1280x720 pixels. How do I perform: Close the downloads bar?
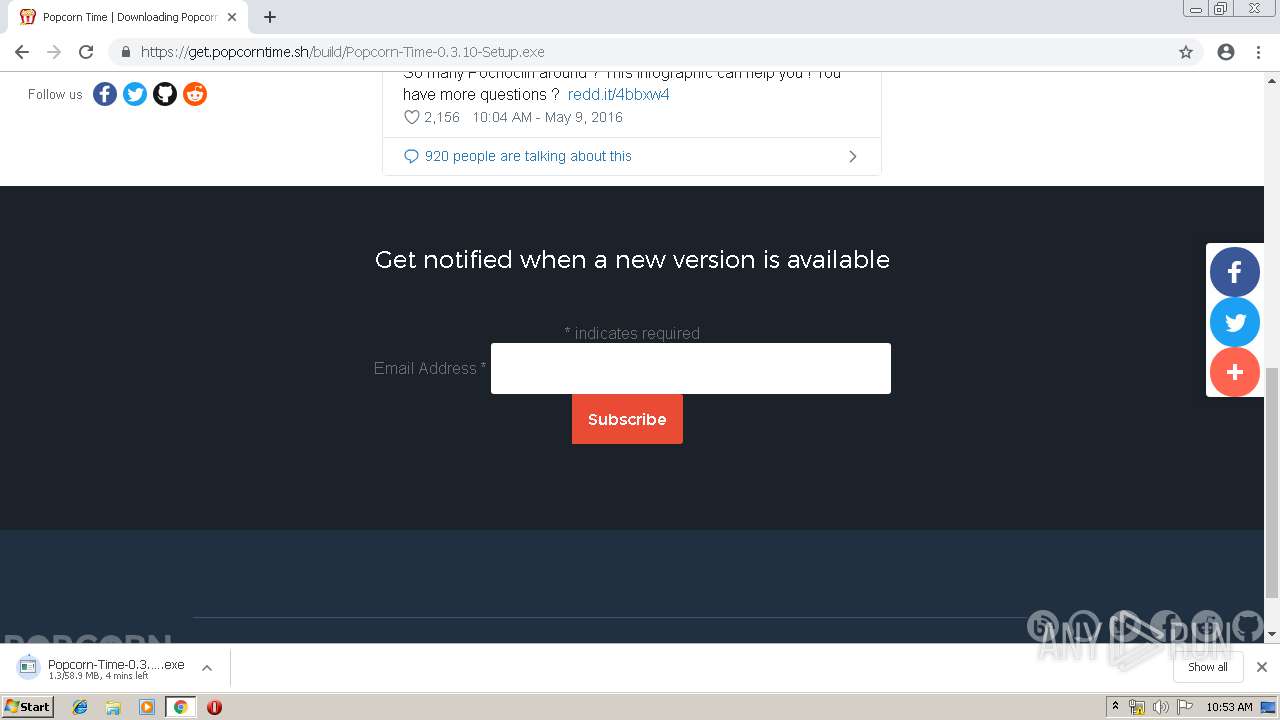1262,667
